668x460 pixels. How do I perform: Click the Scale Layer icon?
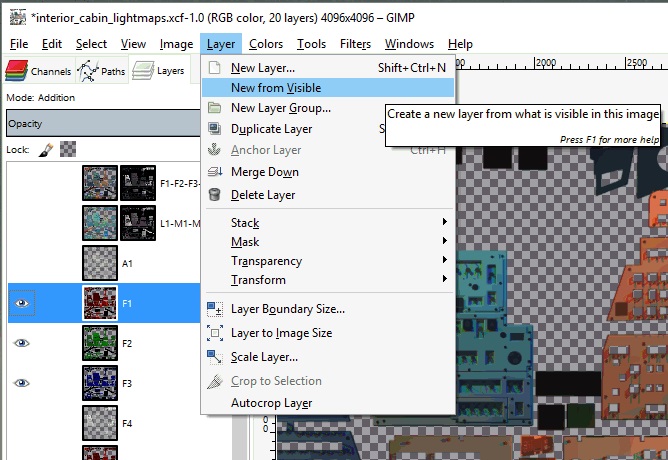coord(215,357)
